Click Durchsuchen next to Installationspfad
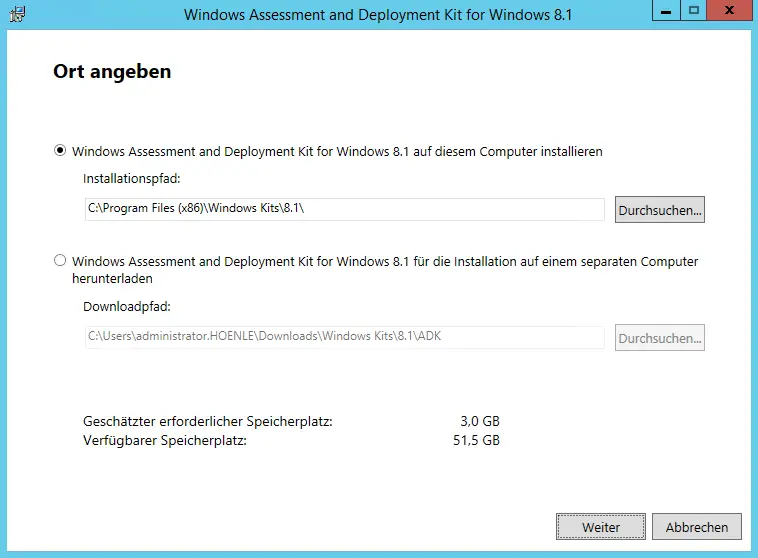This screenshot has width=758, height=558. coord(659,210)
